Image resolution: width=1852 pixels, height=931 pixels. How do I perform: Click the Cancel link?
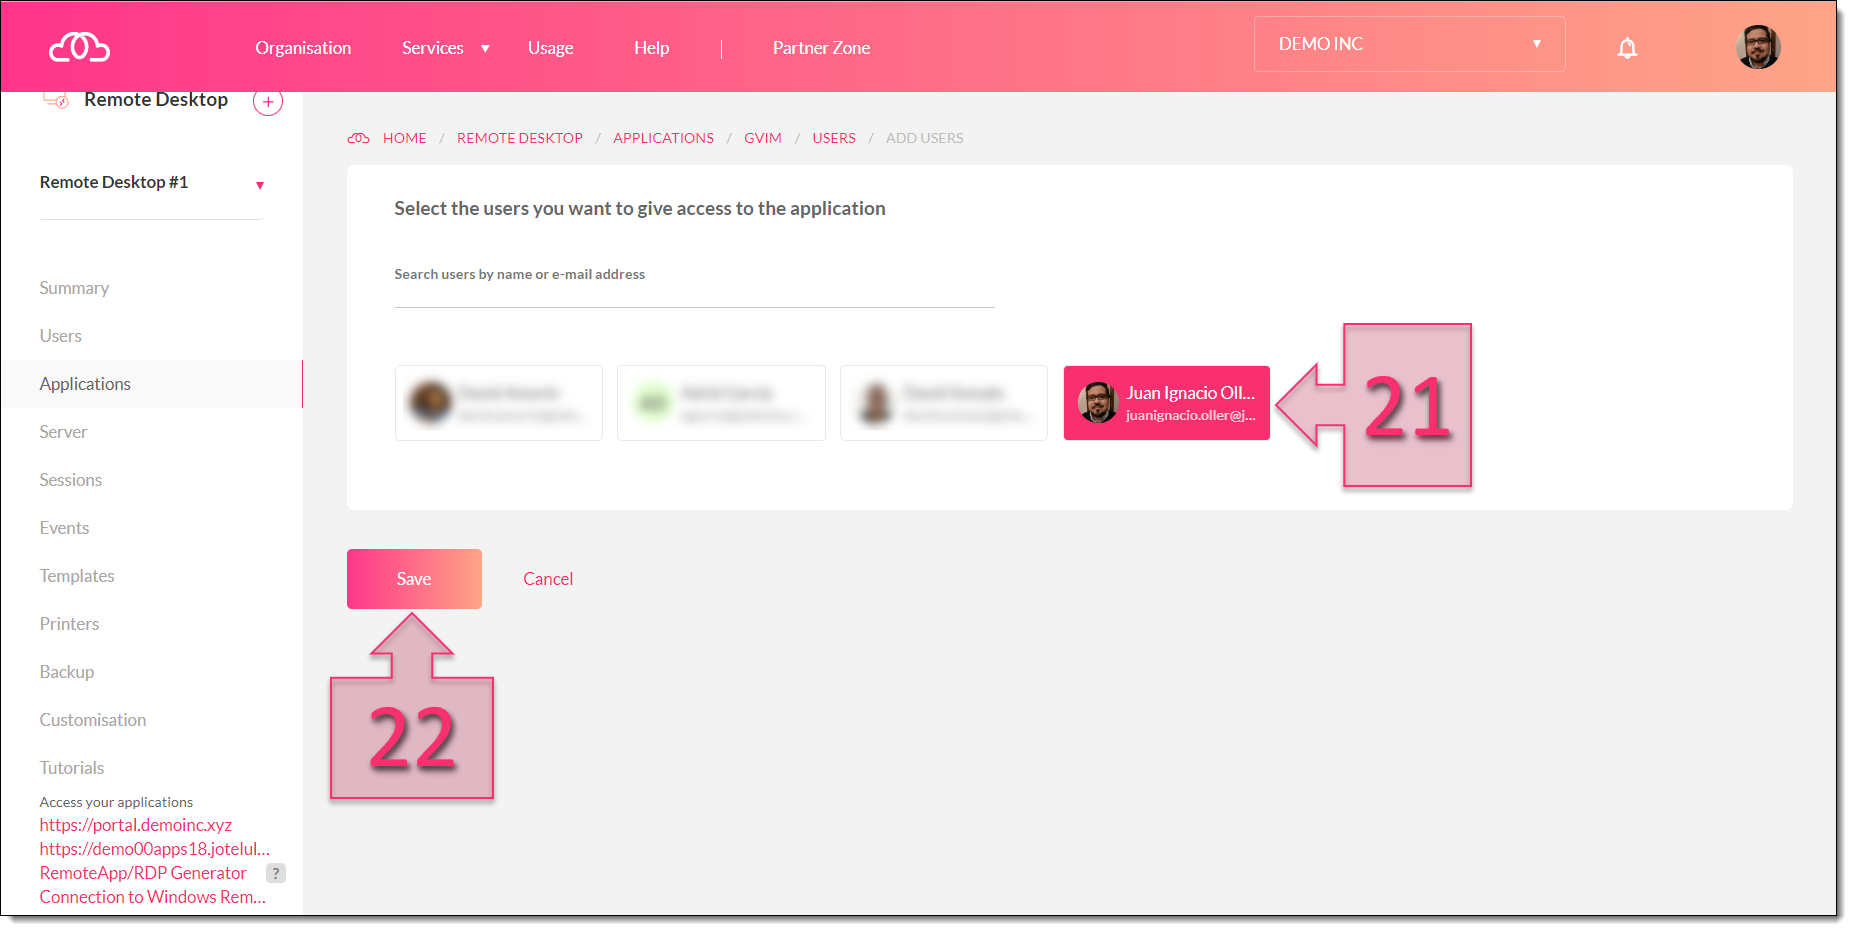(x=548, y=579)
